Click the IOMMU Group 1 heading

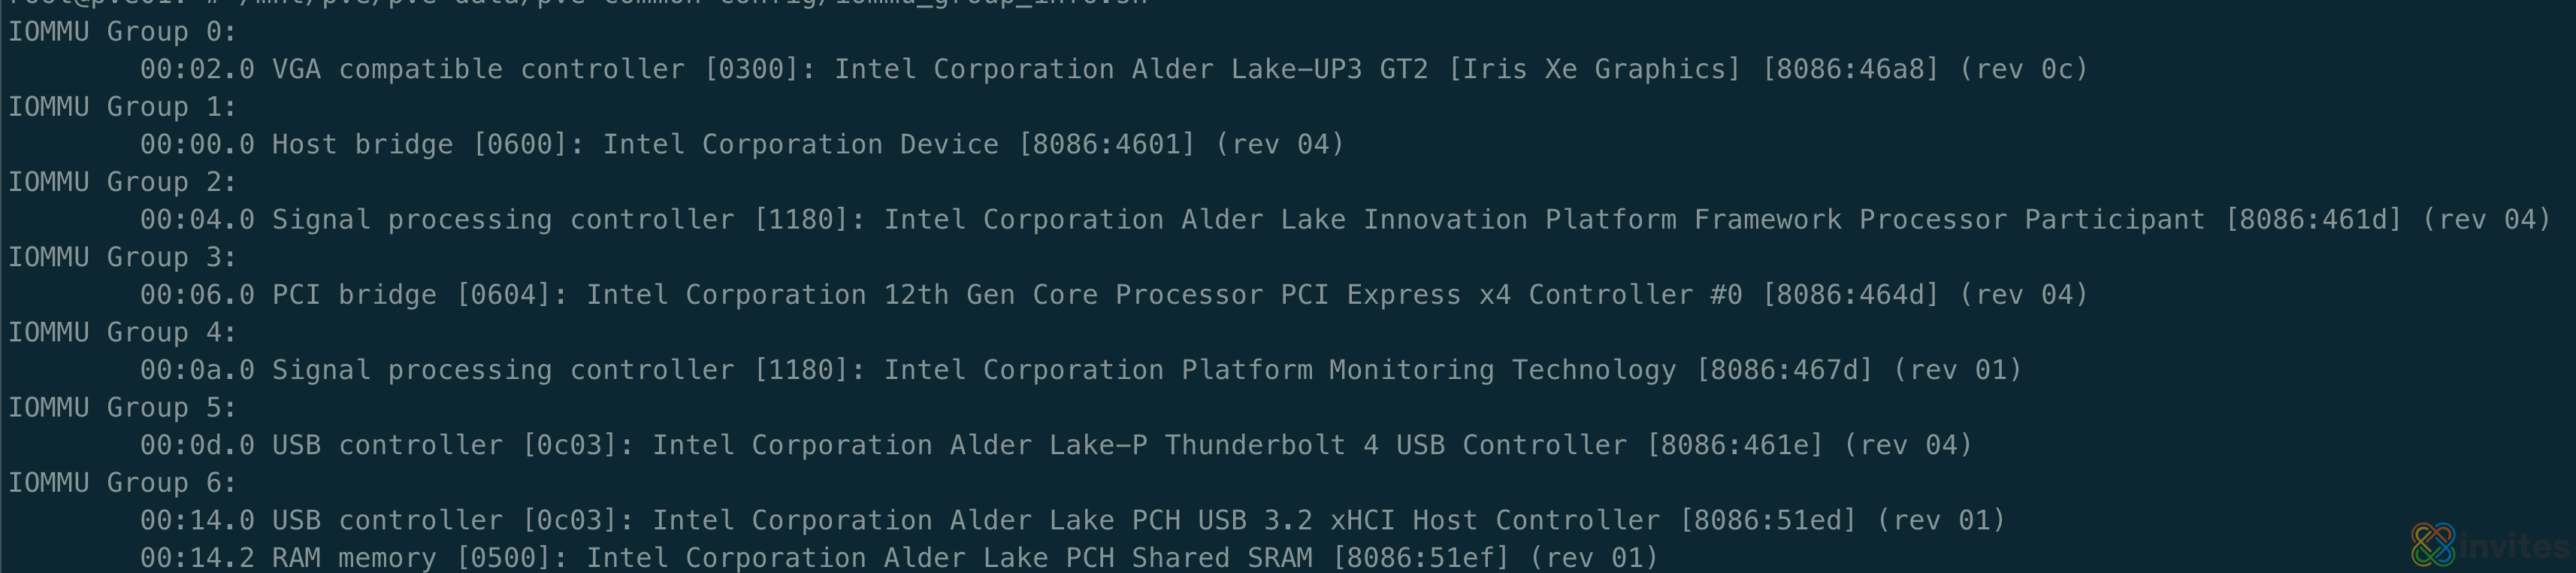(122, 107)
